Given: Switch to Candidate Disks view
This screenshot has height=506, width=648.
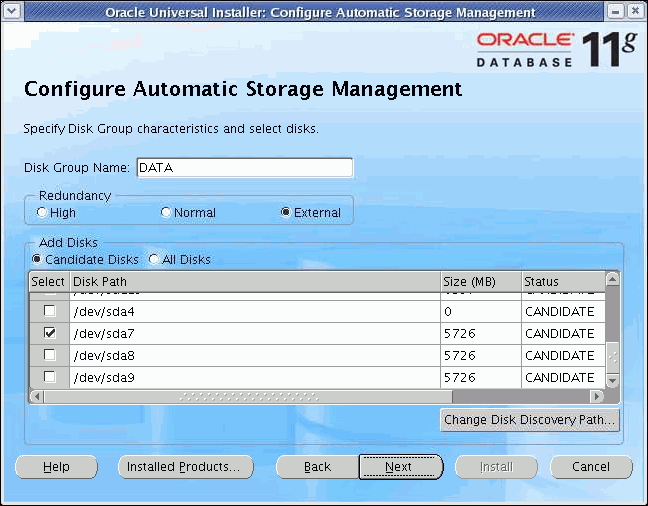Looking at the screenshot, I should tap(38, 260).
